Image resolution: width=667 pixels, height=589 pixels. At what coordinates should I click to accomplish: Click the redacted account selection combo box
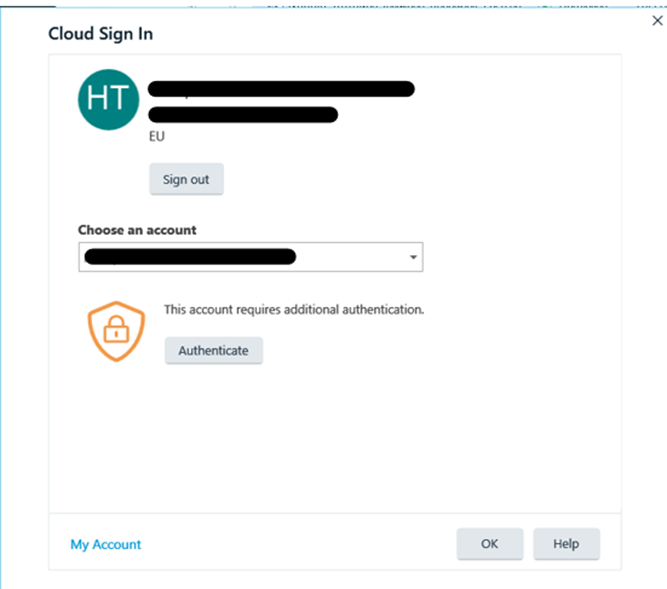(x=240, y=258)
